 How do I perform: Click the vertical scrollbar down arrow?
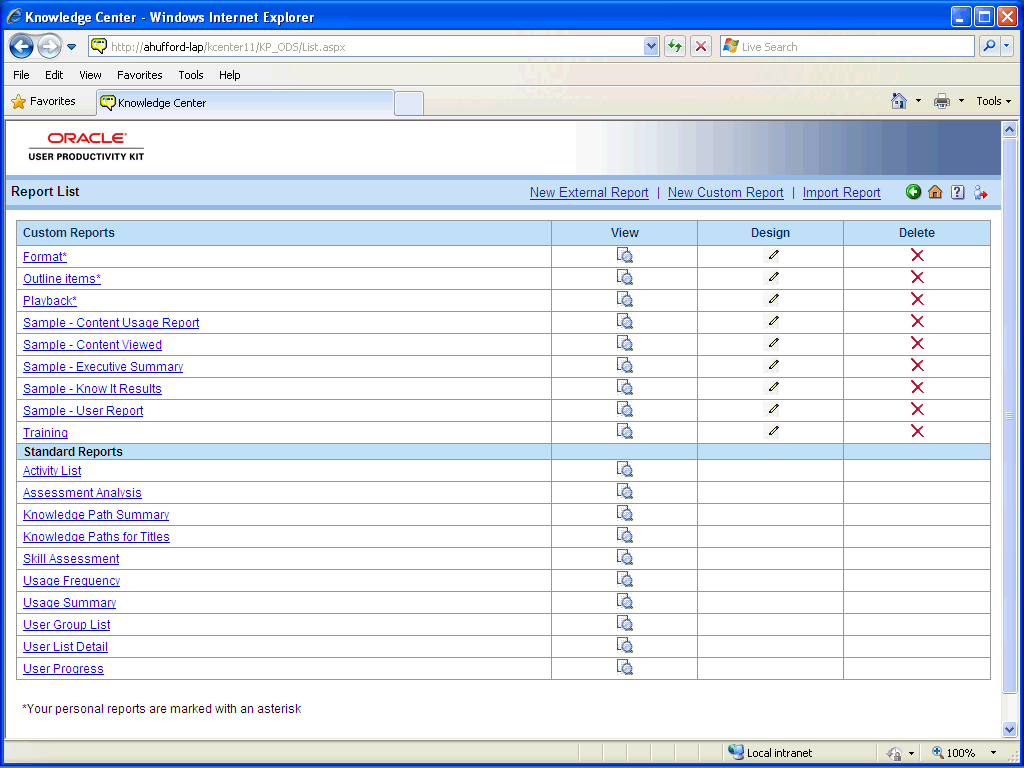pos(1009,729)
